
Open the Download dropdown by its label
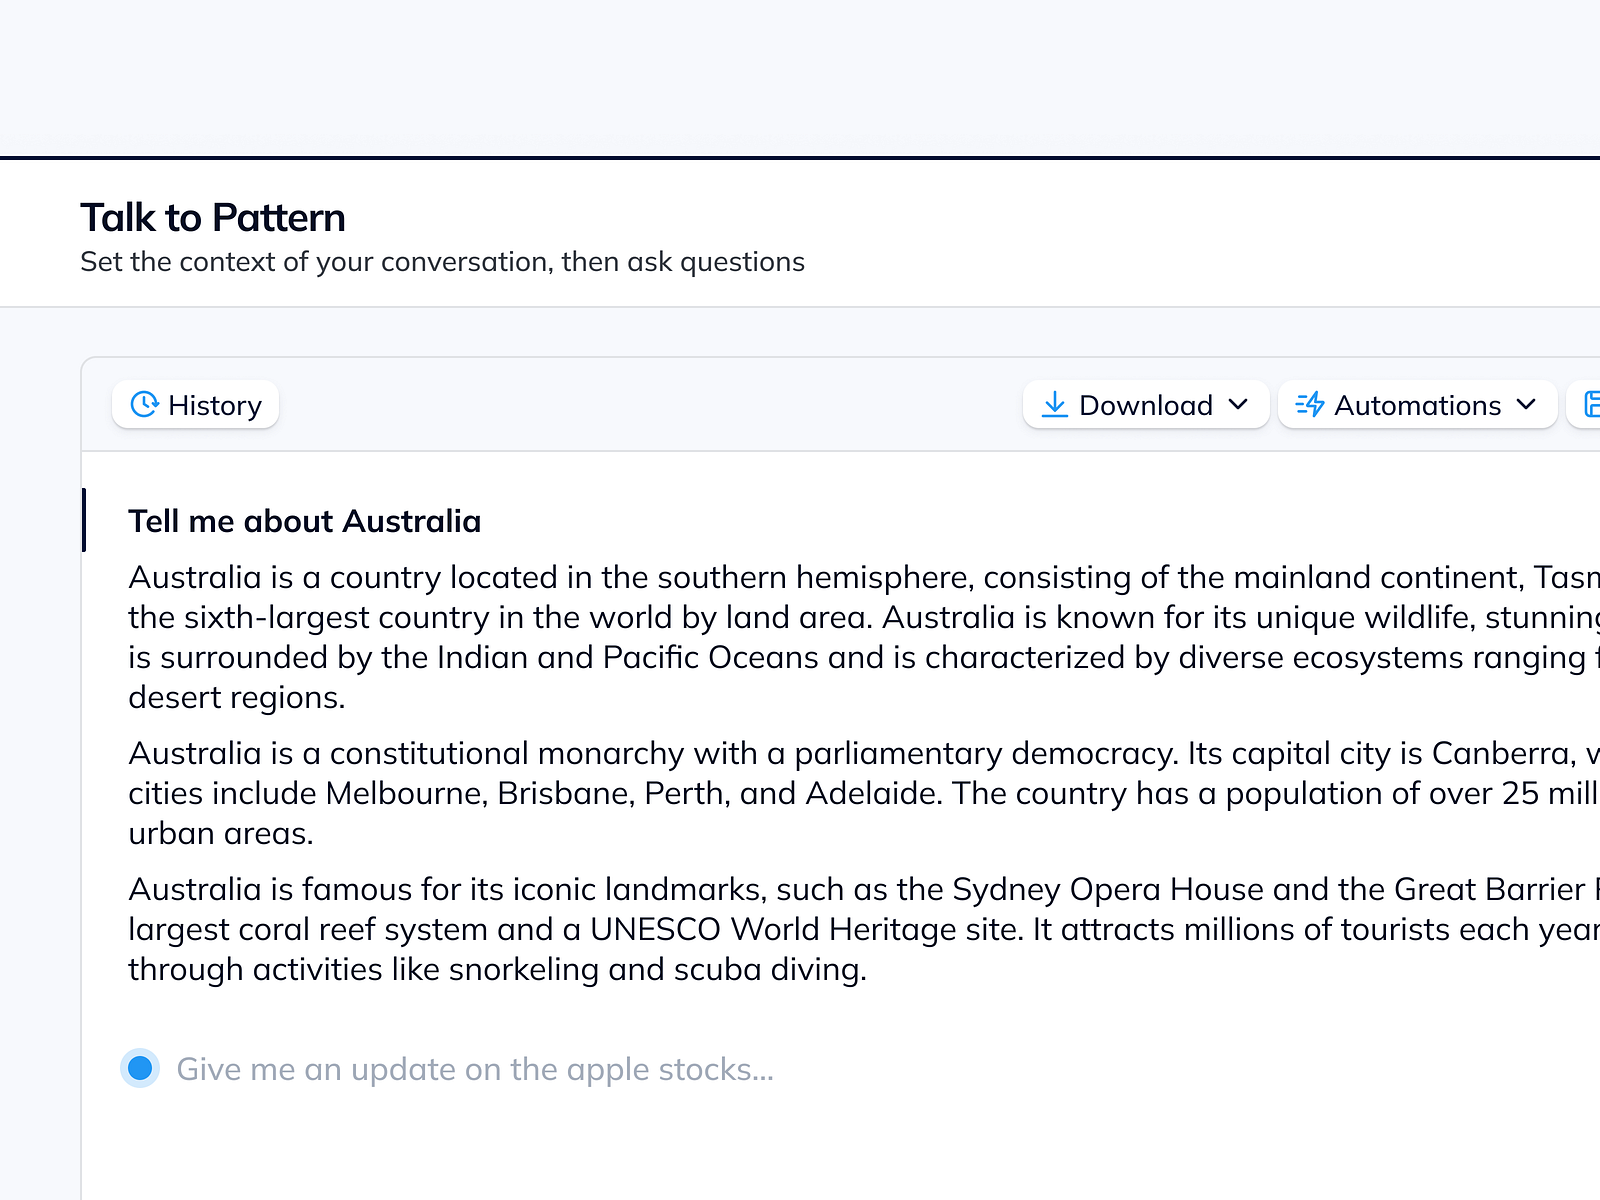pos(1145,405)
